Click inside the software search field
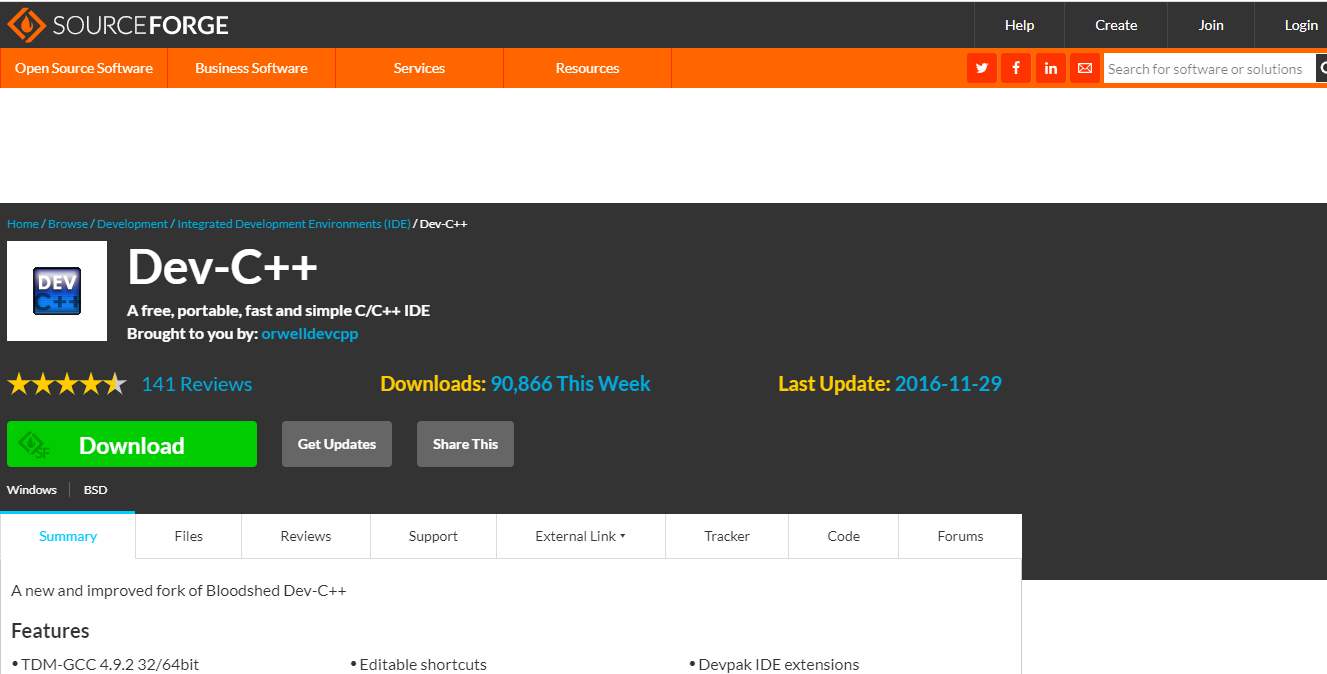 coord(1209,69)
